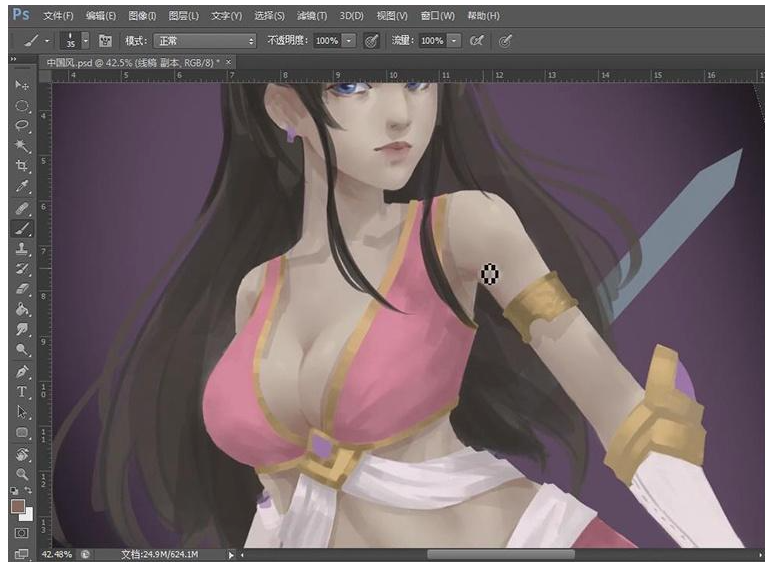Select the Healing Brush tool
This screenshot has width=765, height=565.
coord(21,209)
